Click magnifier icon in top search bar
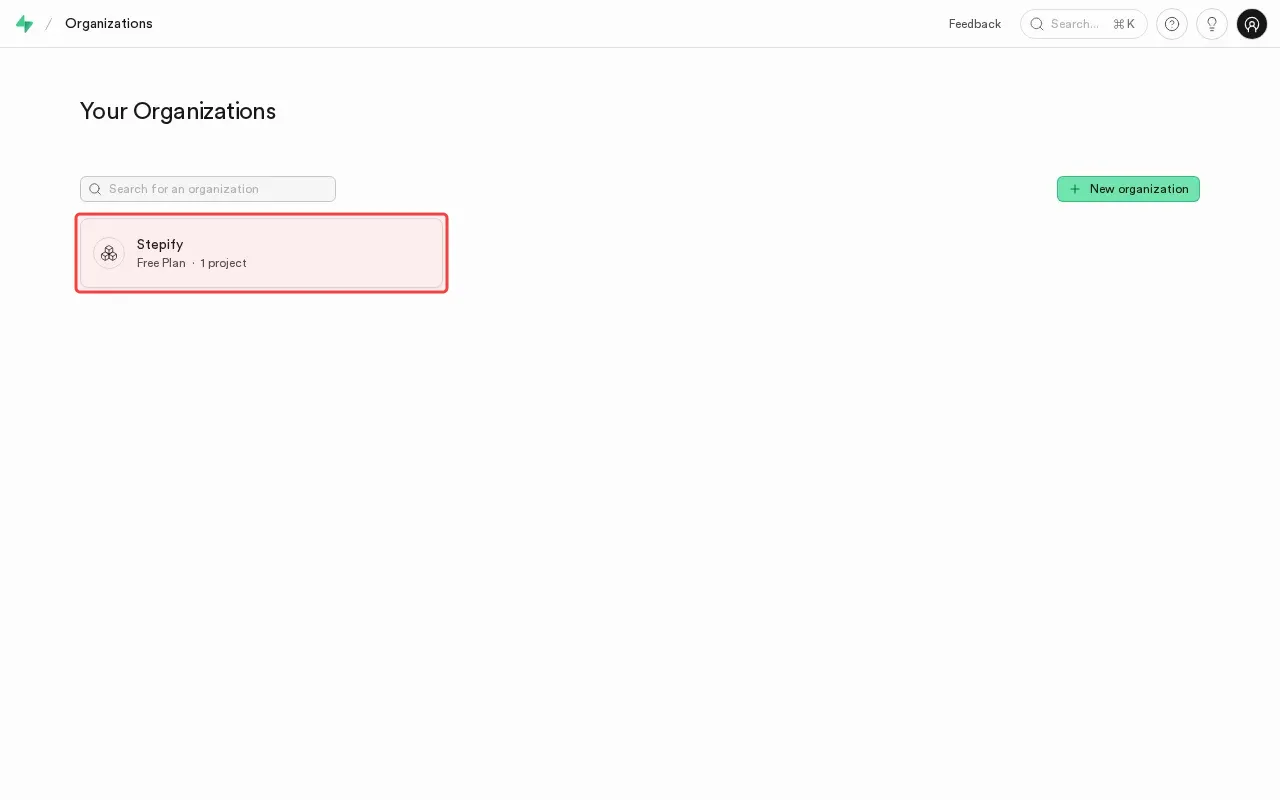Viewport: 1280px width, 800px height. 1037,24
